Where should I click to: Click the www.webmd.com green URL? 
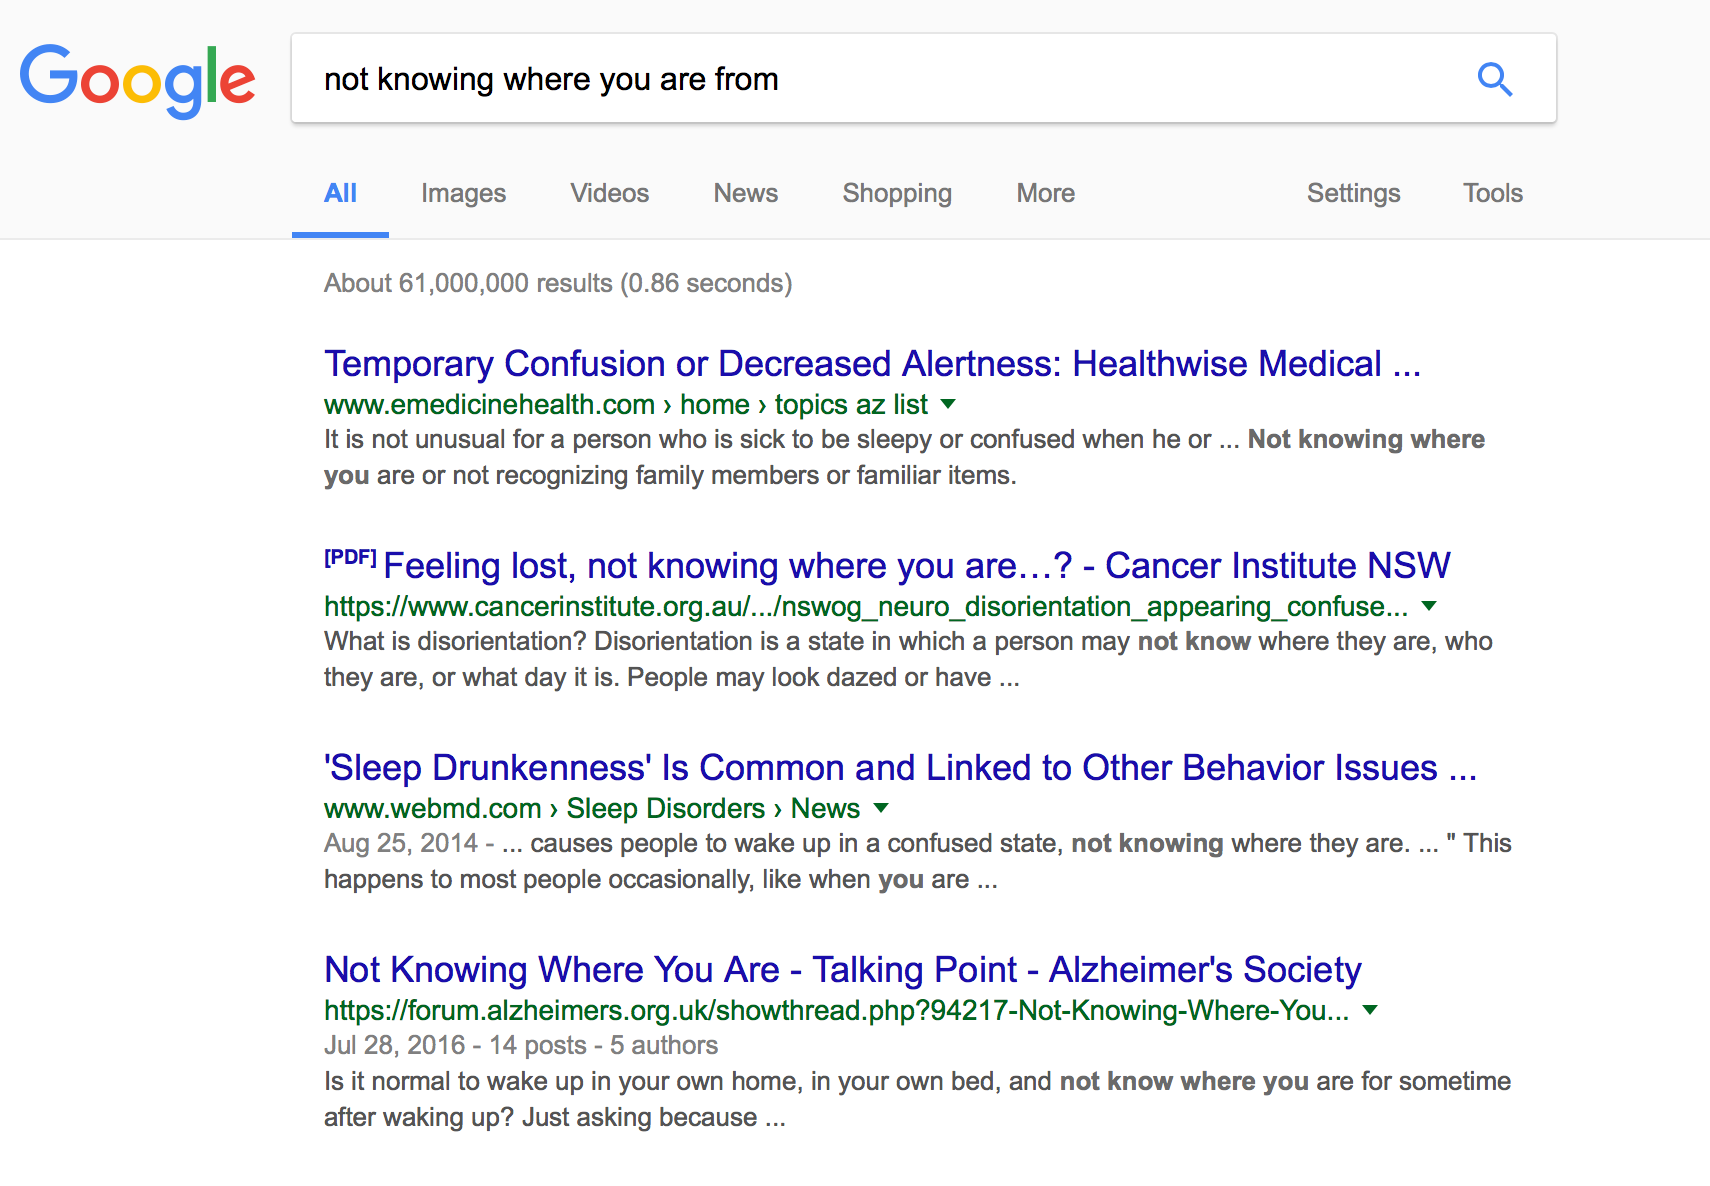[432, 808]
